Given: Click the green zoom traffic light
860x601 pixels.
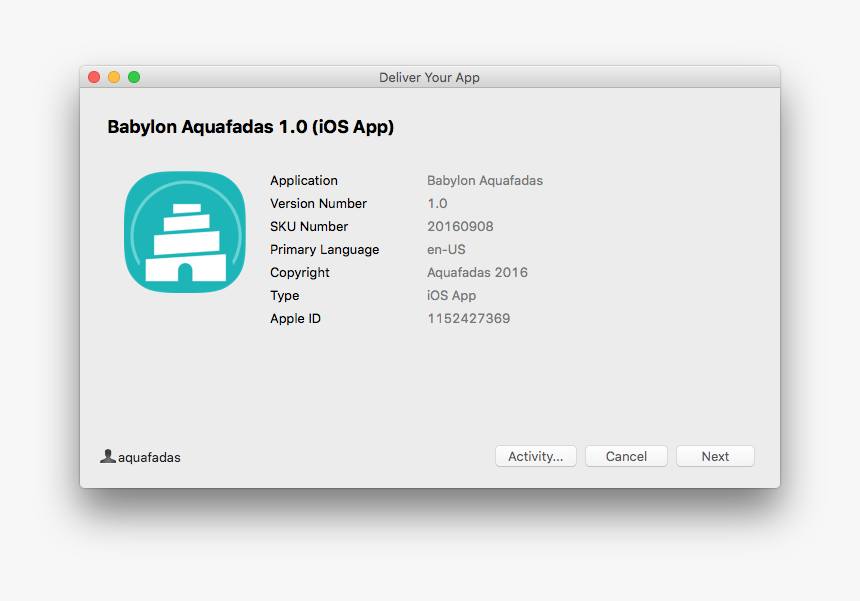Looking at the screenshot, I should click(133, 76).
